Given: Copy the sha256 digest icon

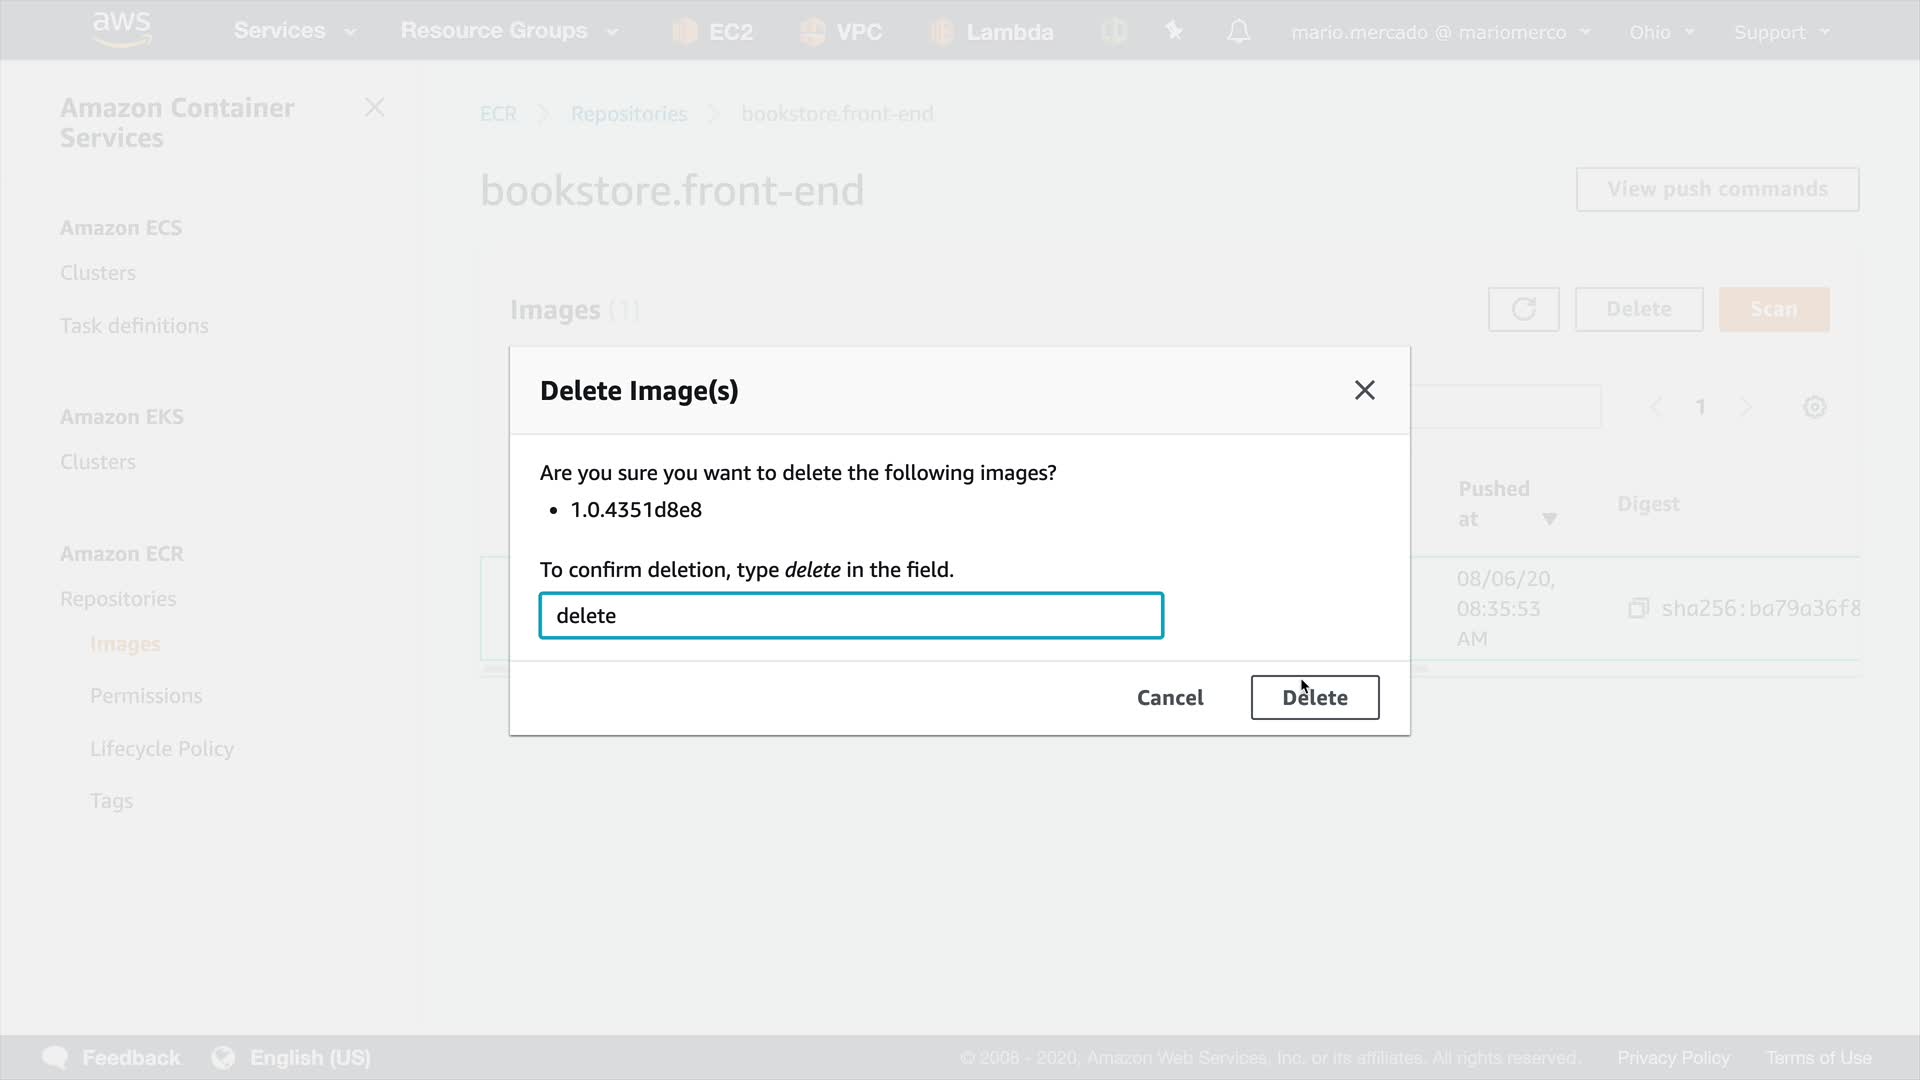Looking at the screenshot, I should pos(1638,608).
